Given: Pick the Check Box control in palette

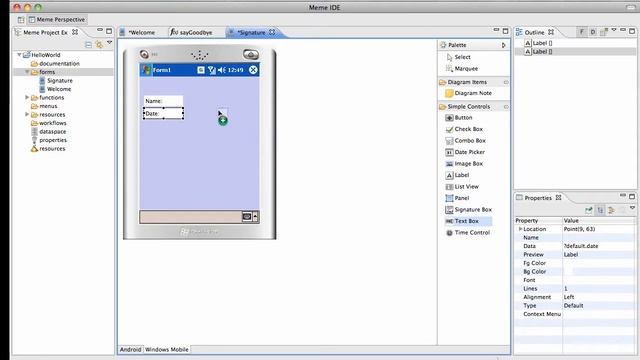Looking at the screenshot, I should pos(464,129).
